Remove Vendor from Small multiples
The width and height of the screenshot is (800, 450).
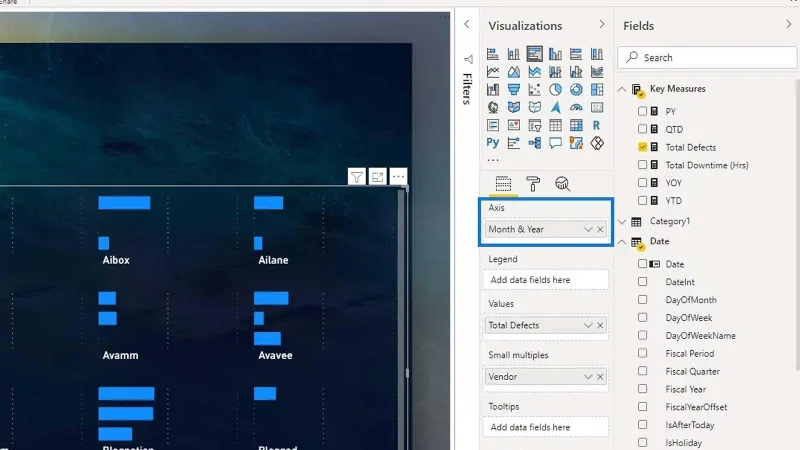[x=600, y=377]
